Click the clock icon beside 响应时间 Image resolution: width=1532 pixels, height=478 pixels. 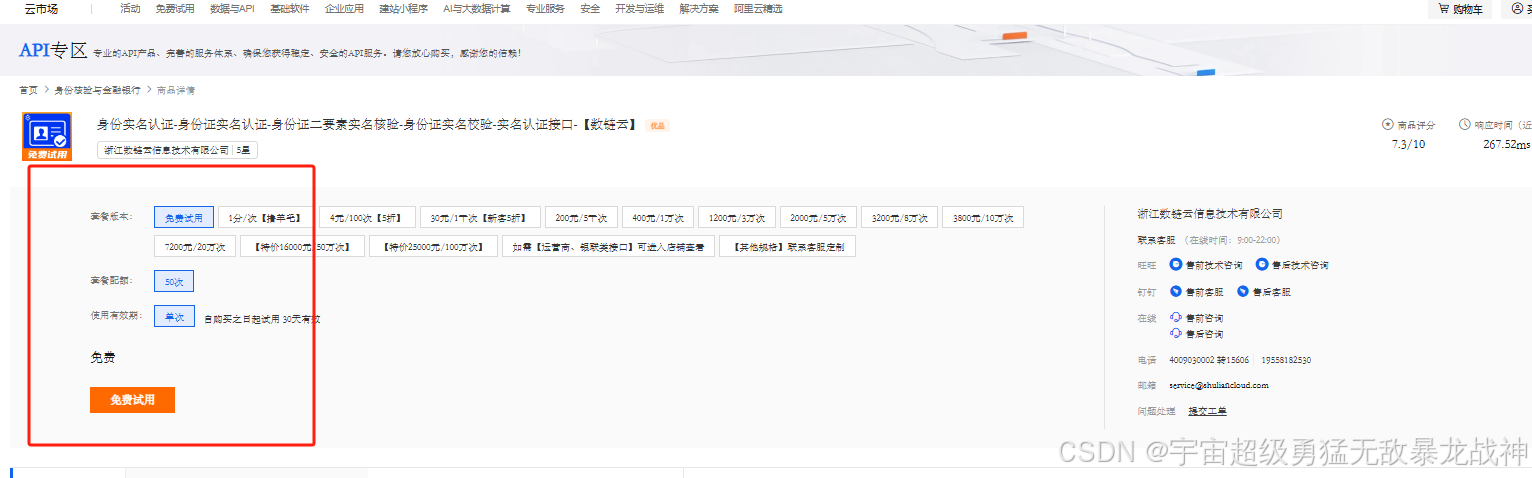click(1464, 125)
